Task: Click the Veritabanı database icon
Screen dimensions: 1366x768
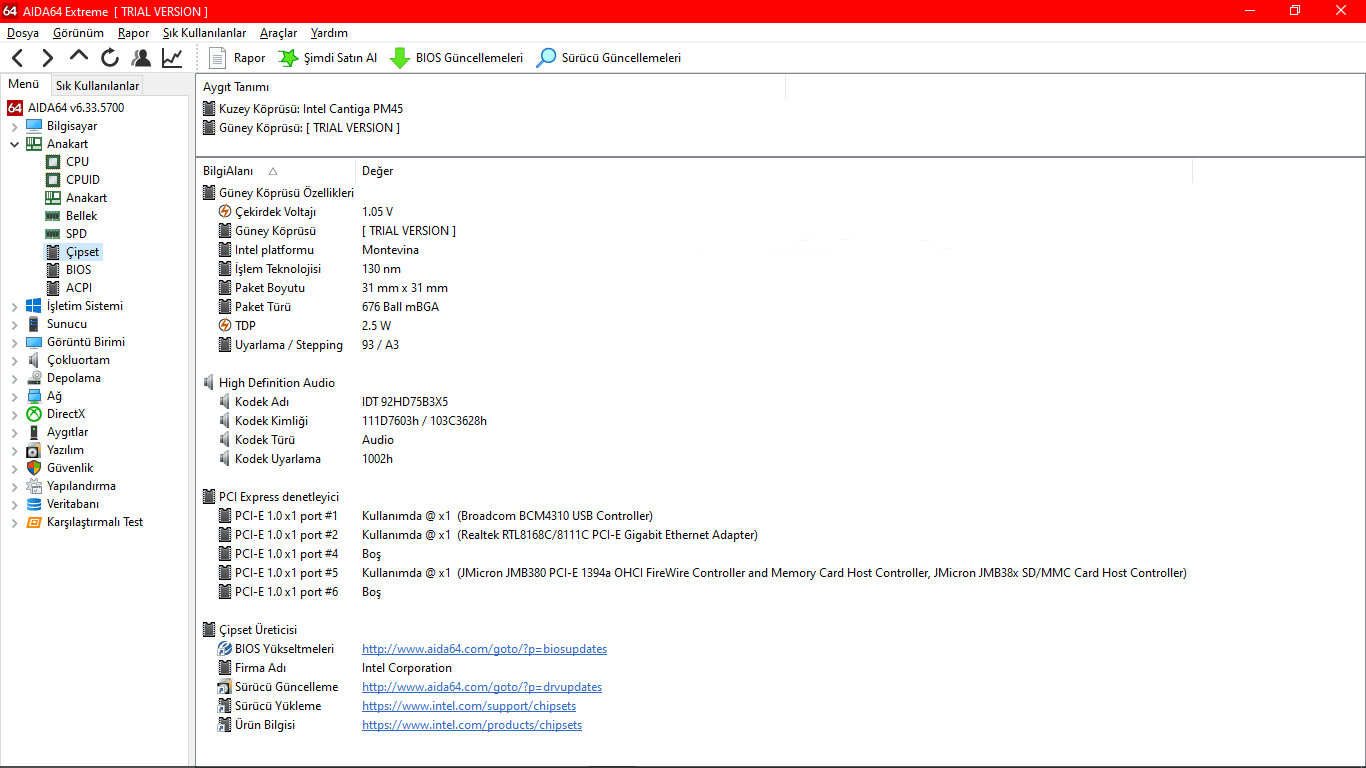Action: click(x=34, y=504)
